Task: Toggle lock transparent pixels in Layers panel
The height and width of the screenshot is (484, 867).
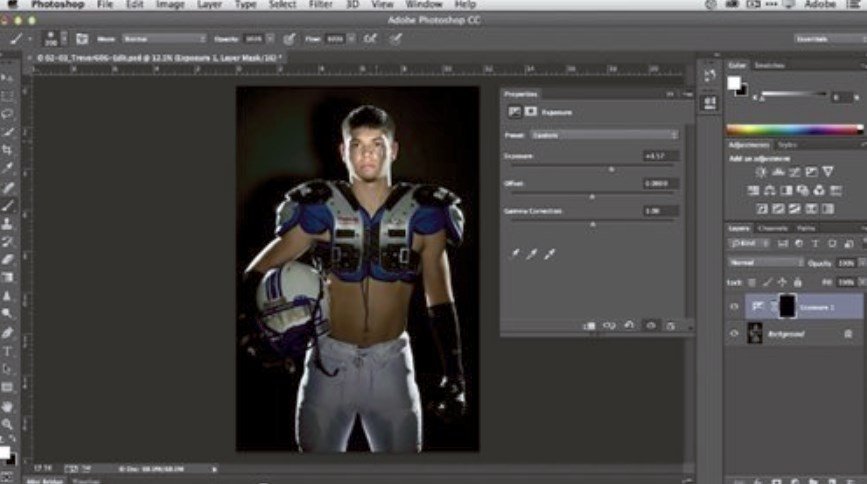Action: click(x=752, y=283)
